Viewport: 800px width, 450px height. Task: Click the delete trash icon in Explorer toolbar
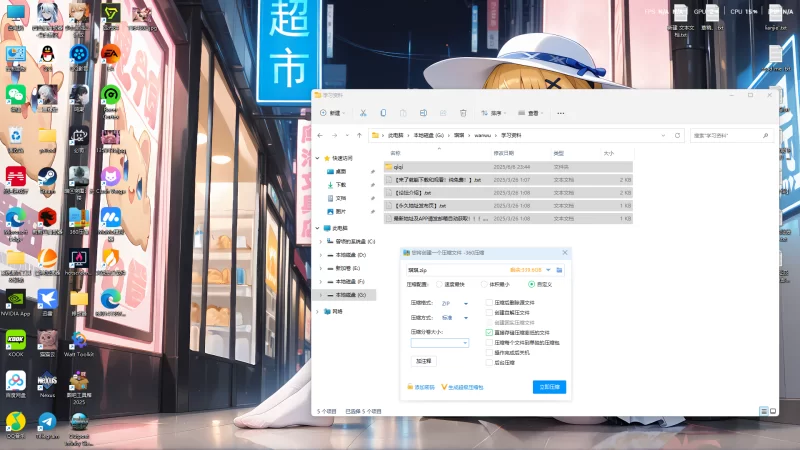(x=463, y=113)
